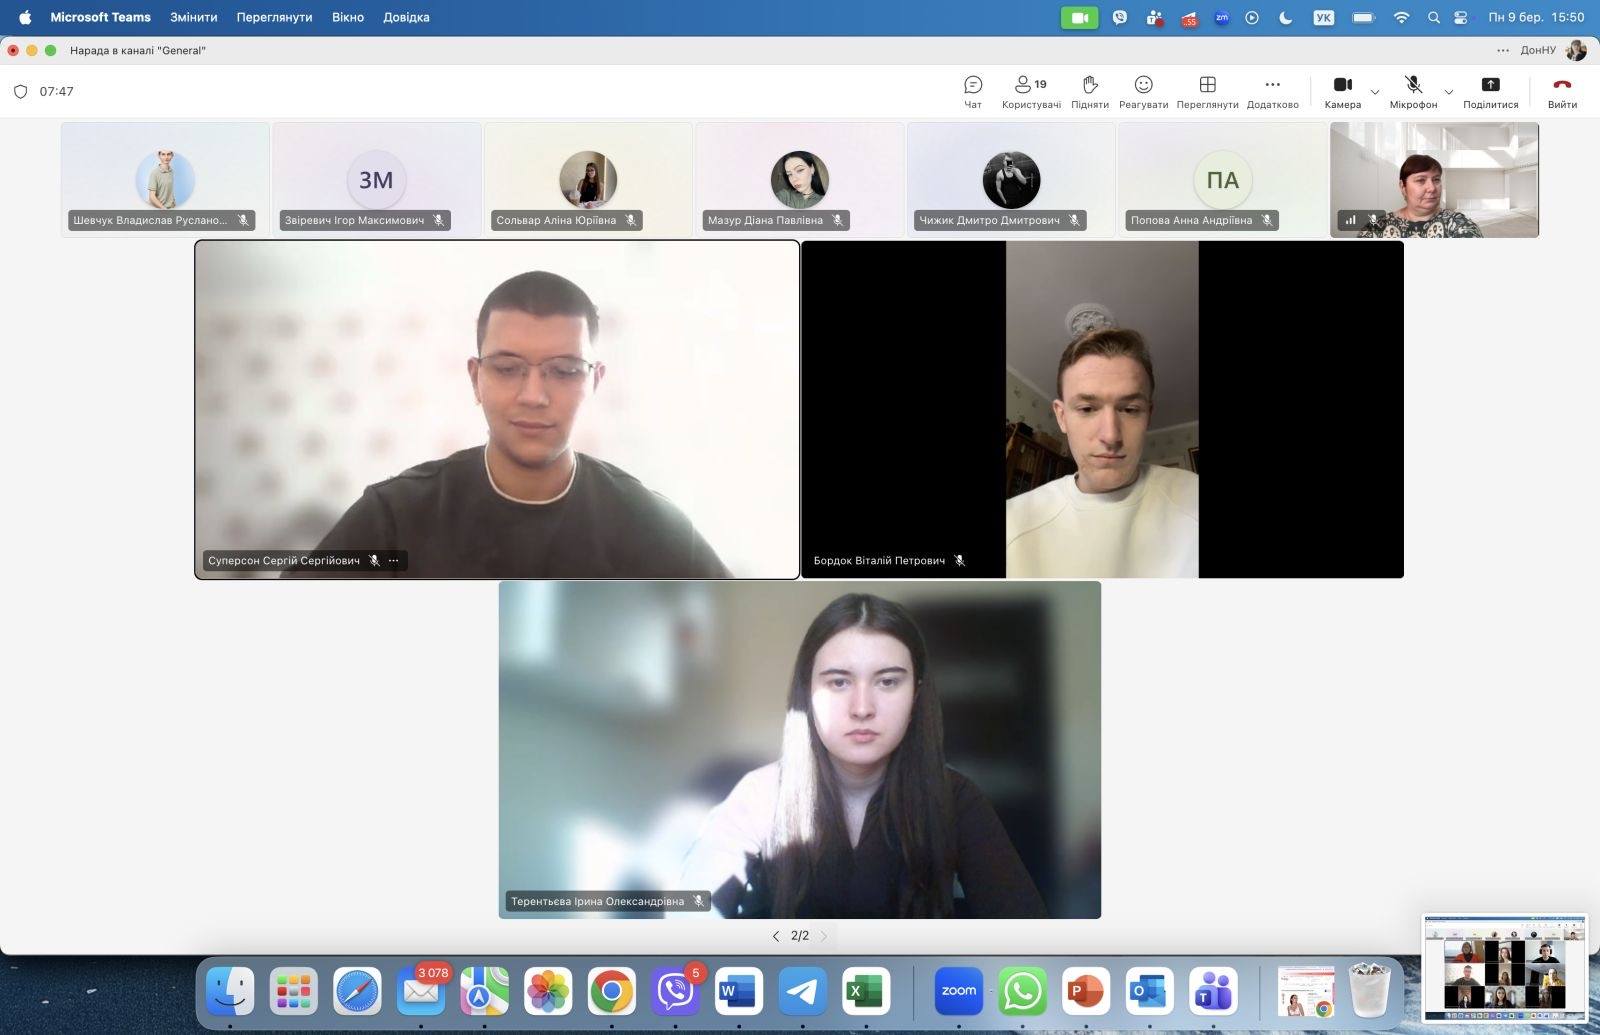Open more options for Суперсон Сергій tile
This screenshot has height=1035, width=1600.
pos(394,561)
